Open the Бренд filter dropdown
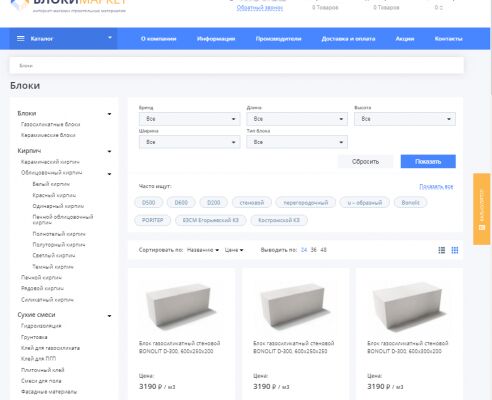 pyautogui.click(x=189, y=119)
